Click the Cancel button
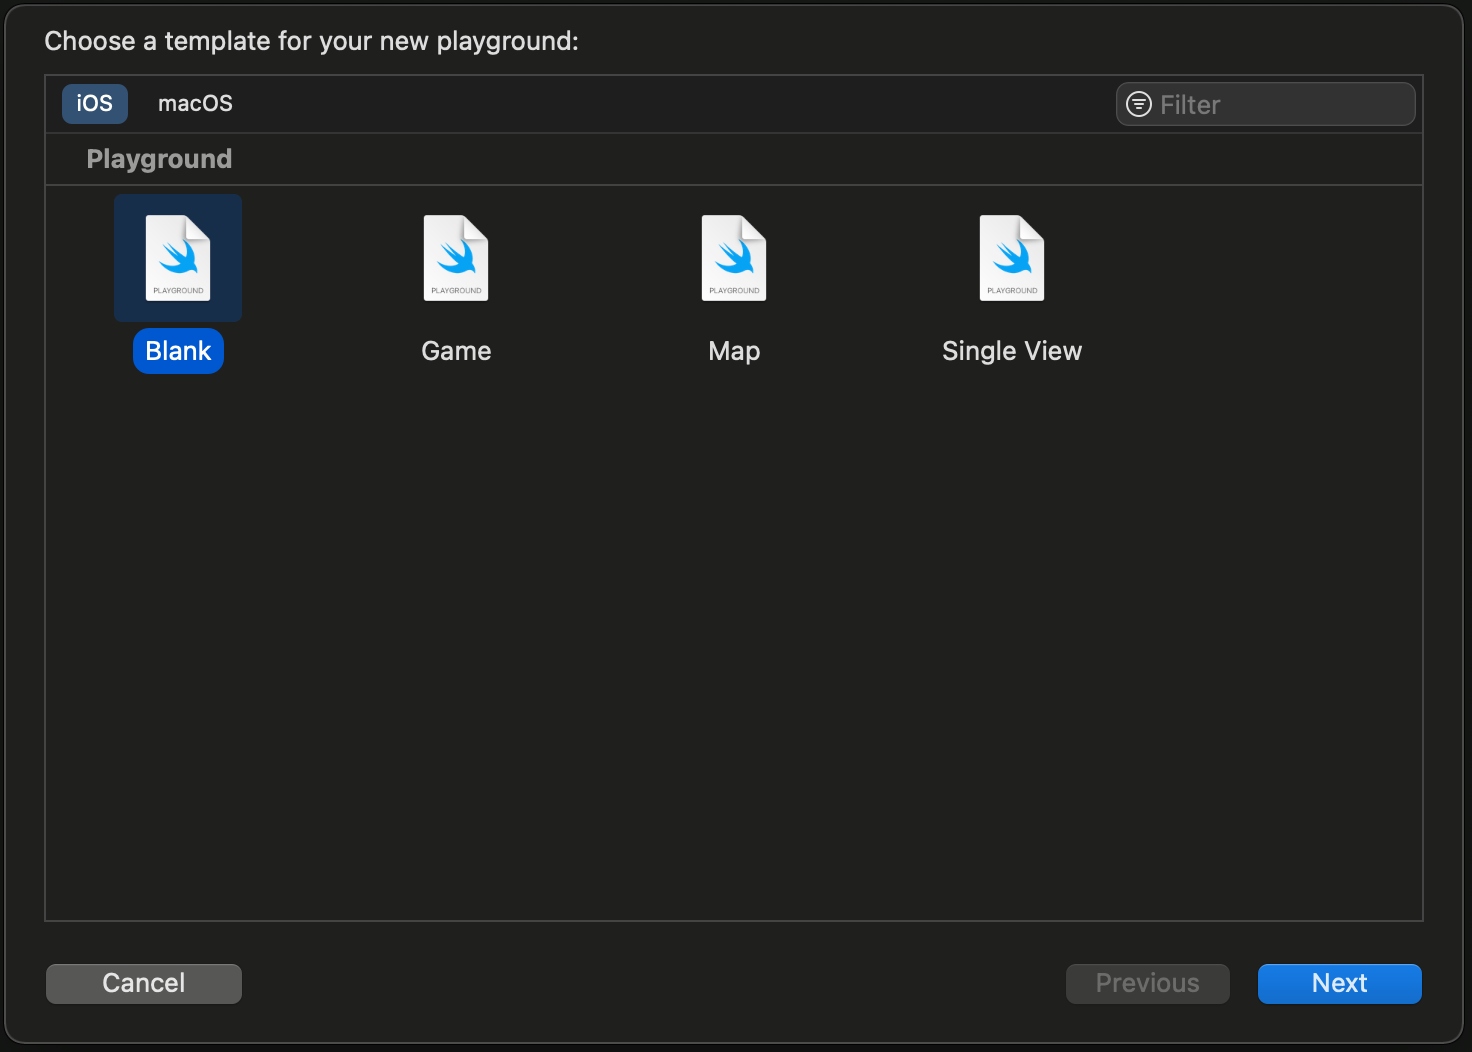The width and height of the screenshot is (1472, 1052). coord(144,983)
